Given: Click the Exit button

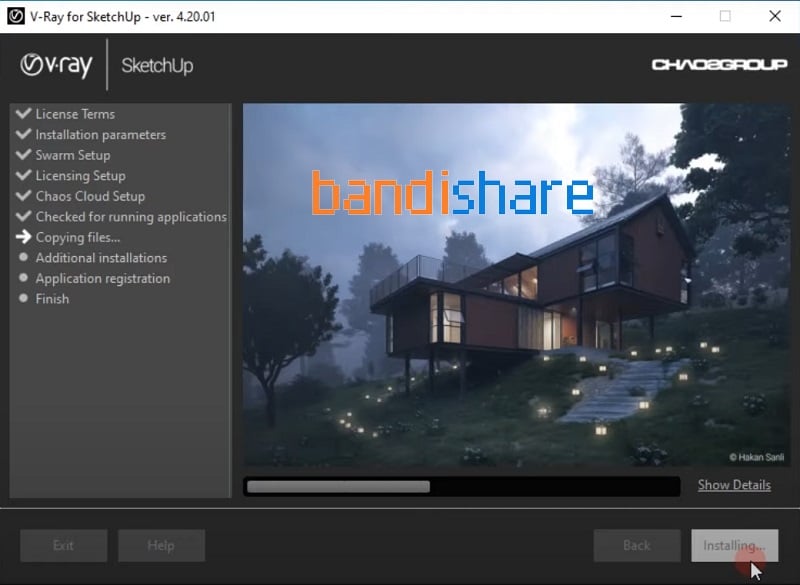Looking at the screenshot, I should (64, 546).
